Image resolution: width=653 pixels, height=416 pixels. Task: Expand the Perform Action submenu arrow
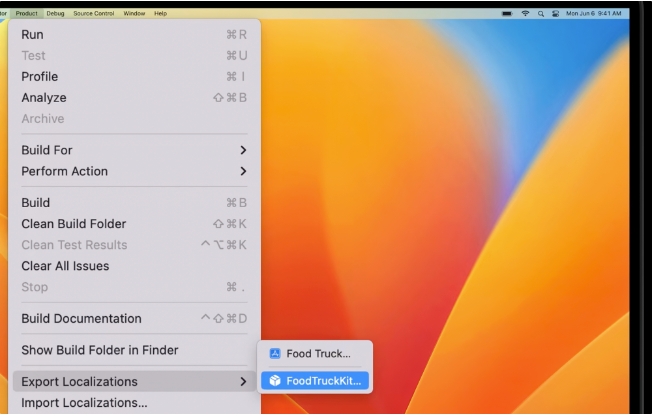[x=242, y=171]
